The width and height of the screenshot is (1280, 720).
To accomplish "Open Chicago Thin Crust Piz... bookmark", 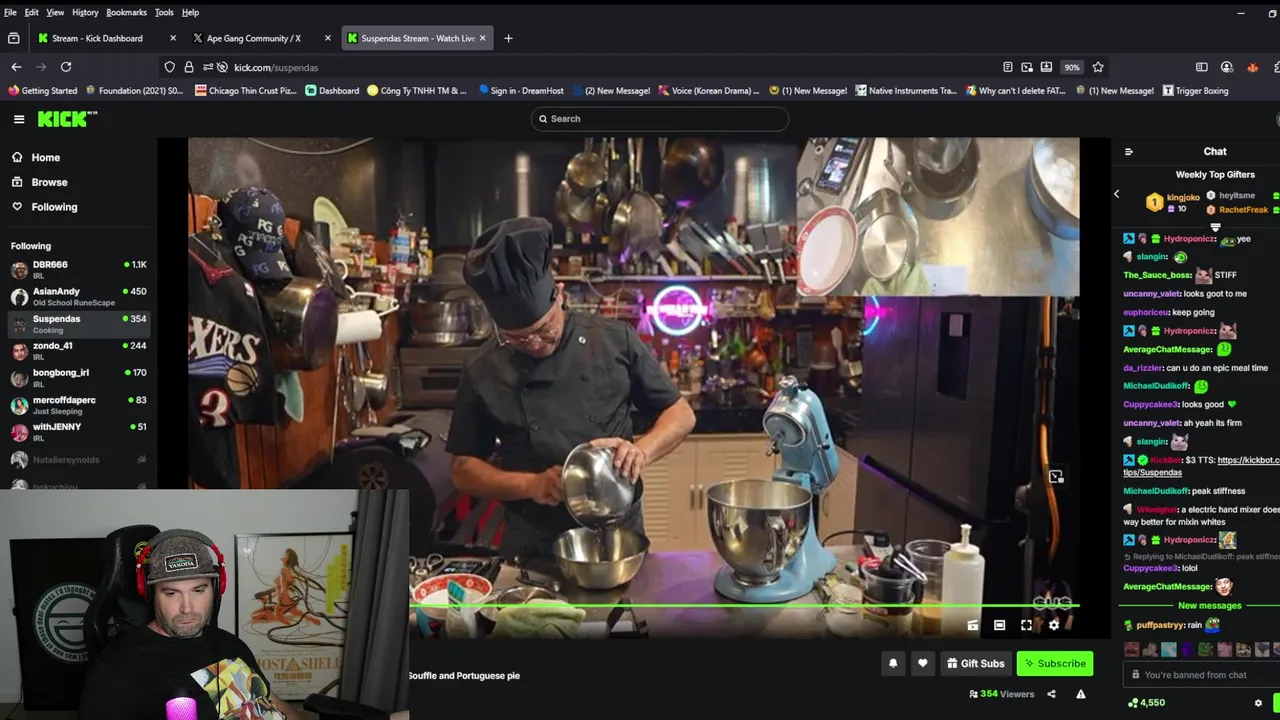I will (246, 91).
